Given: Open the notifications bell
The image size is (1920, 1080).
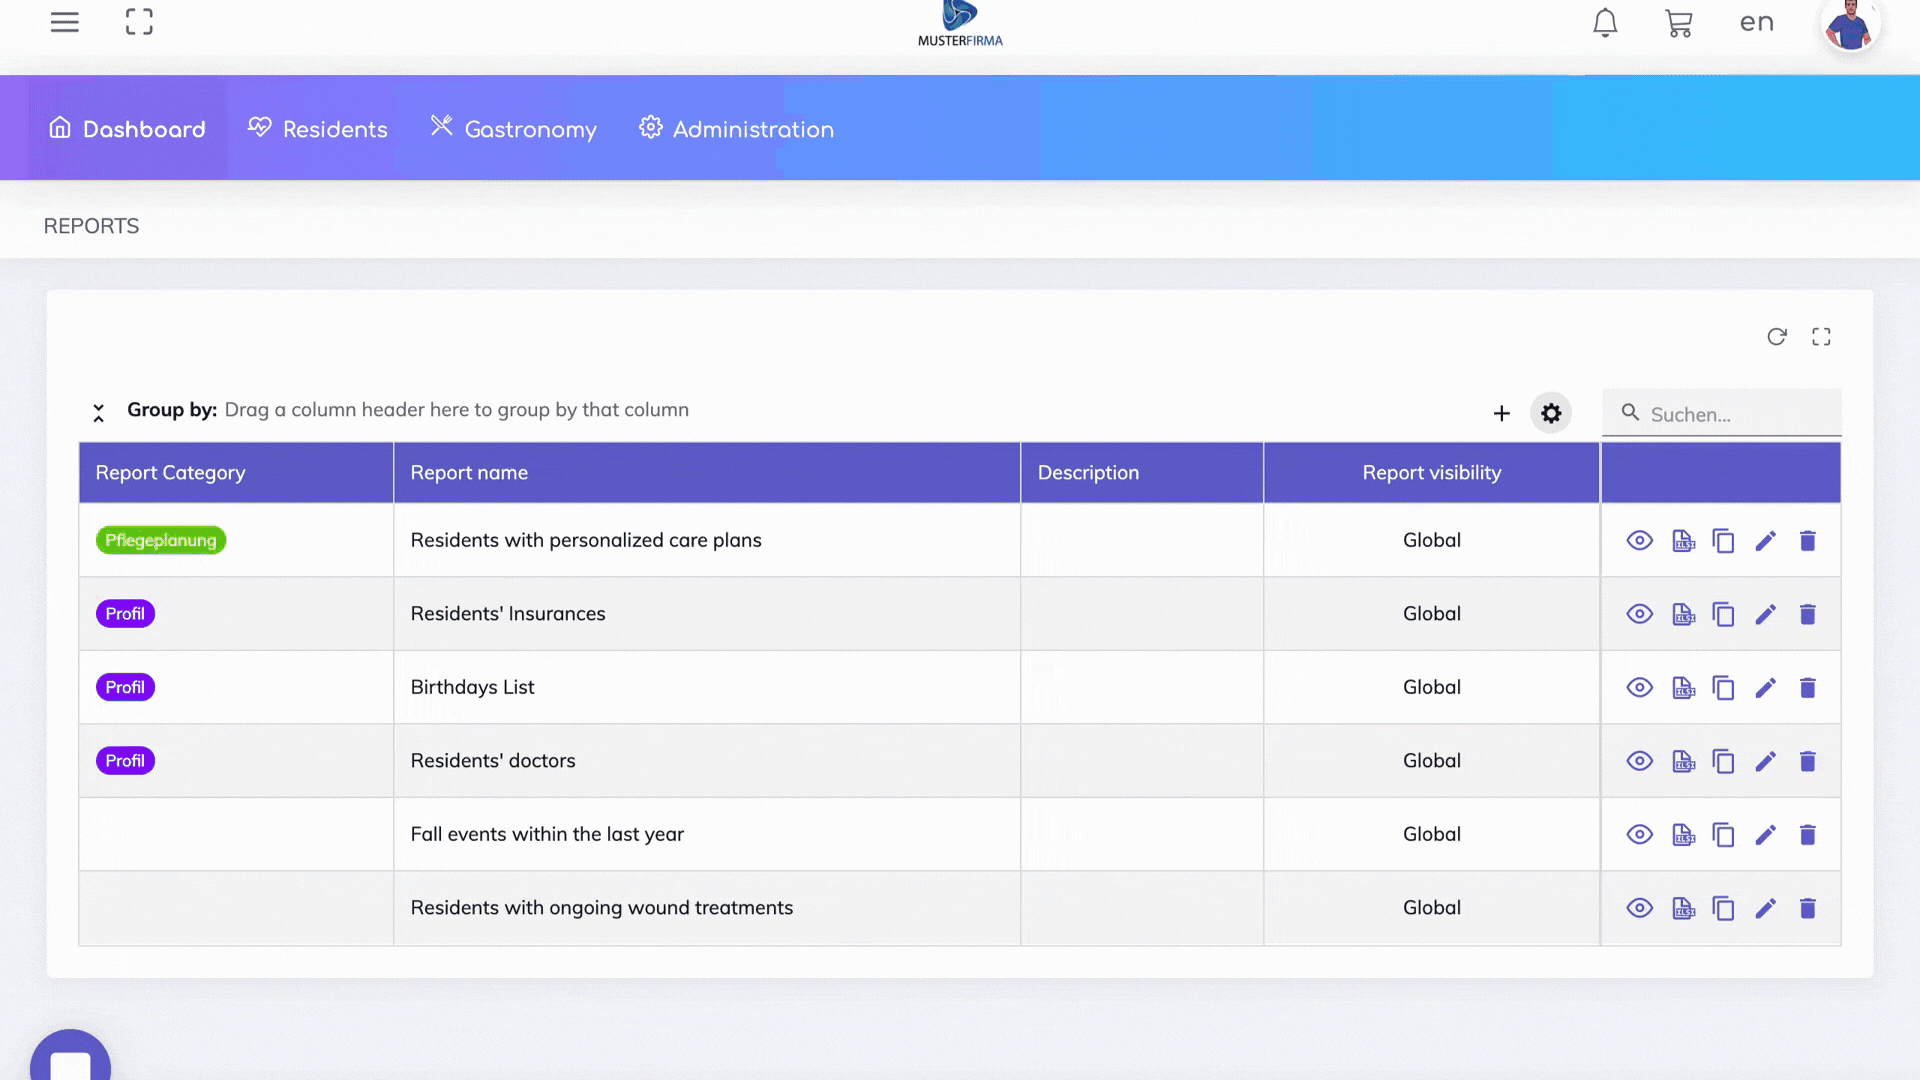Looking at the screenshot, I should pyautogui.click(x=1605, y=23).
